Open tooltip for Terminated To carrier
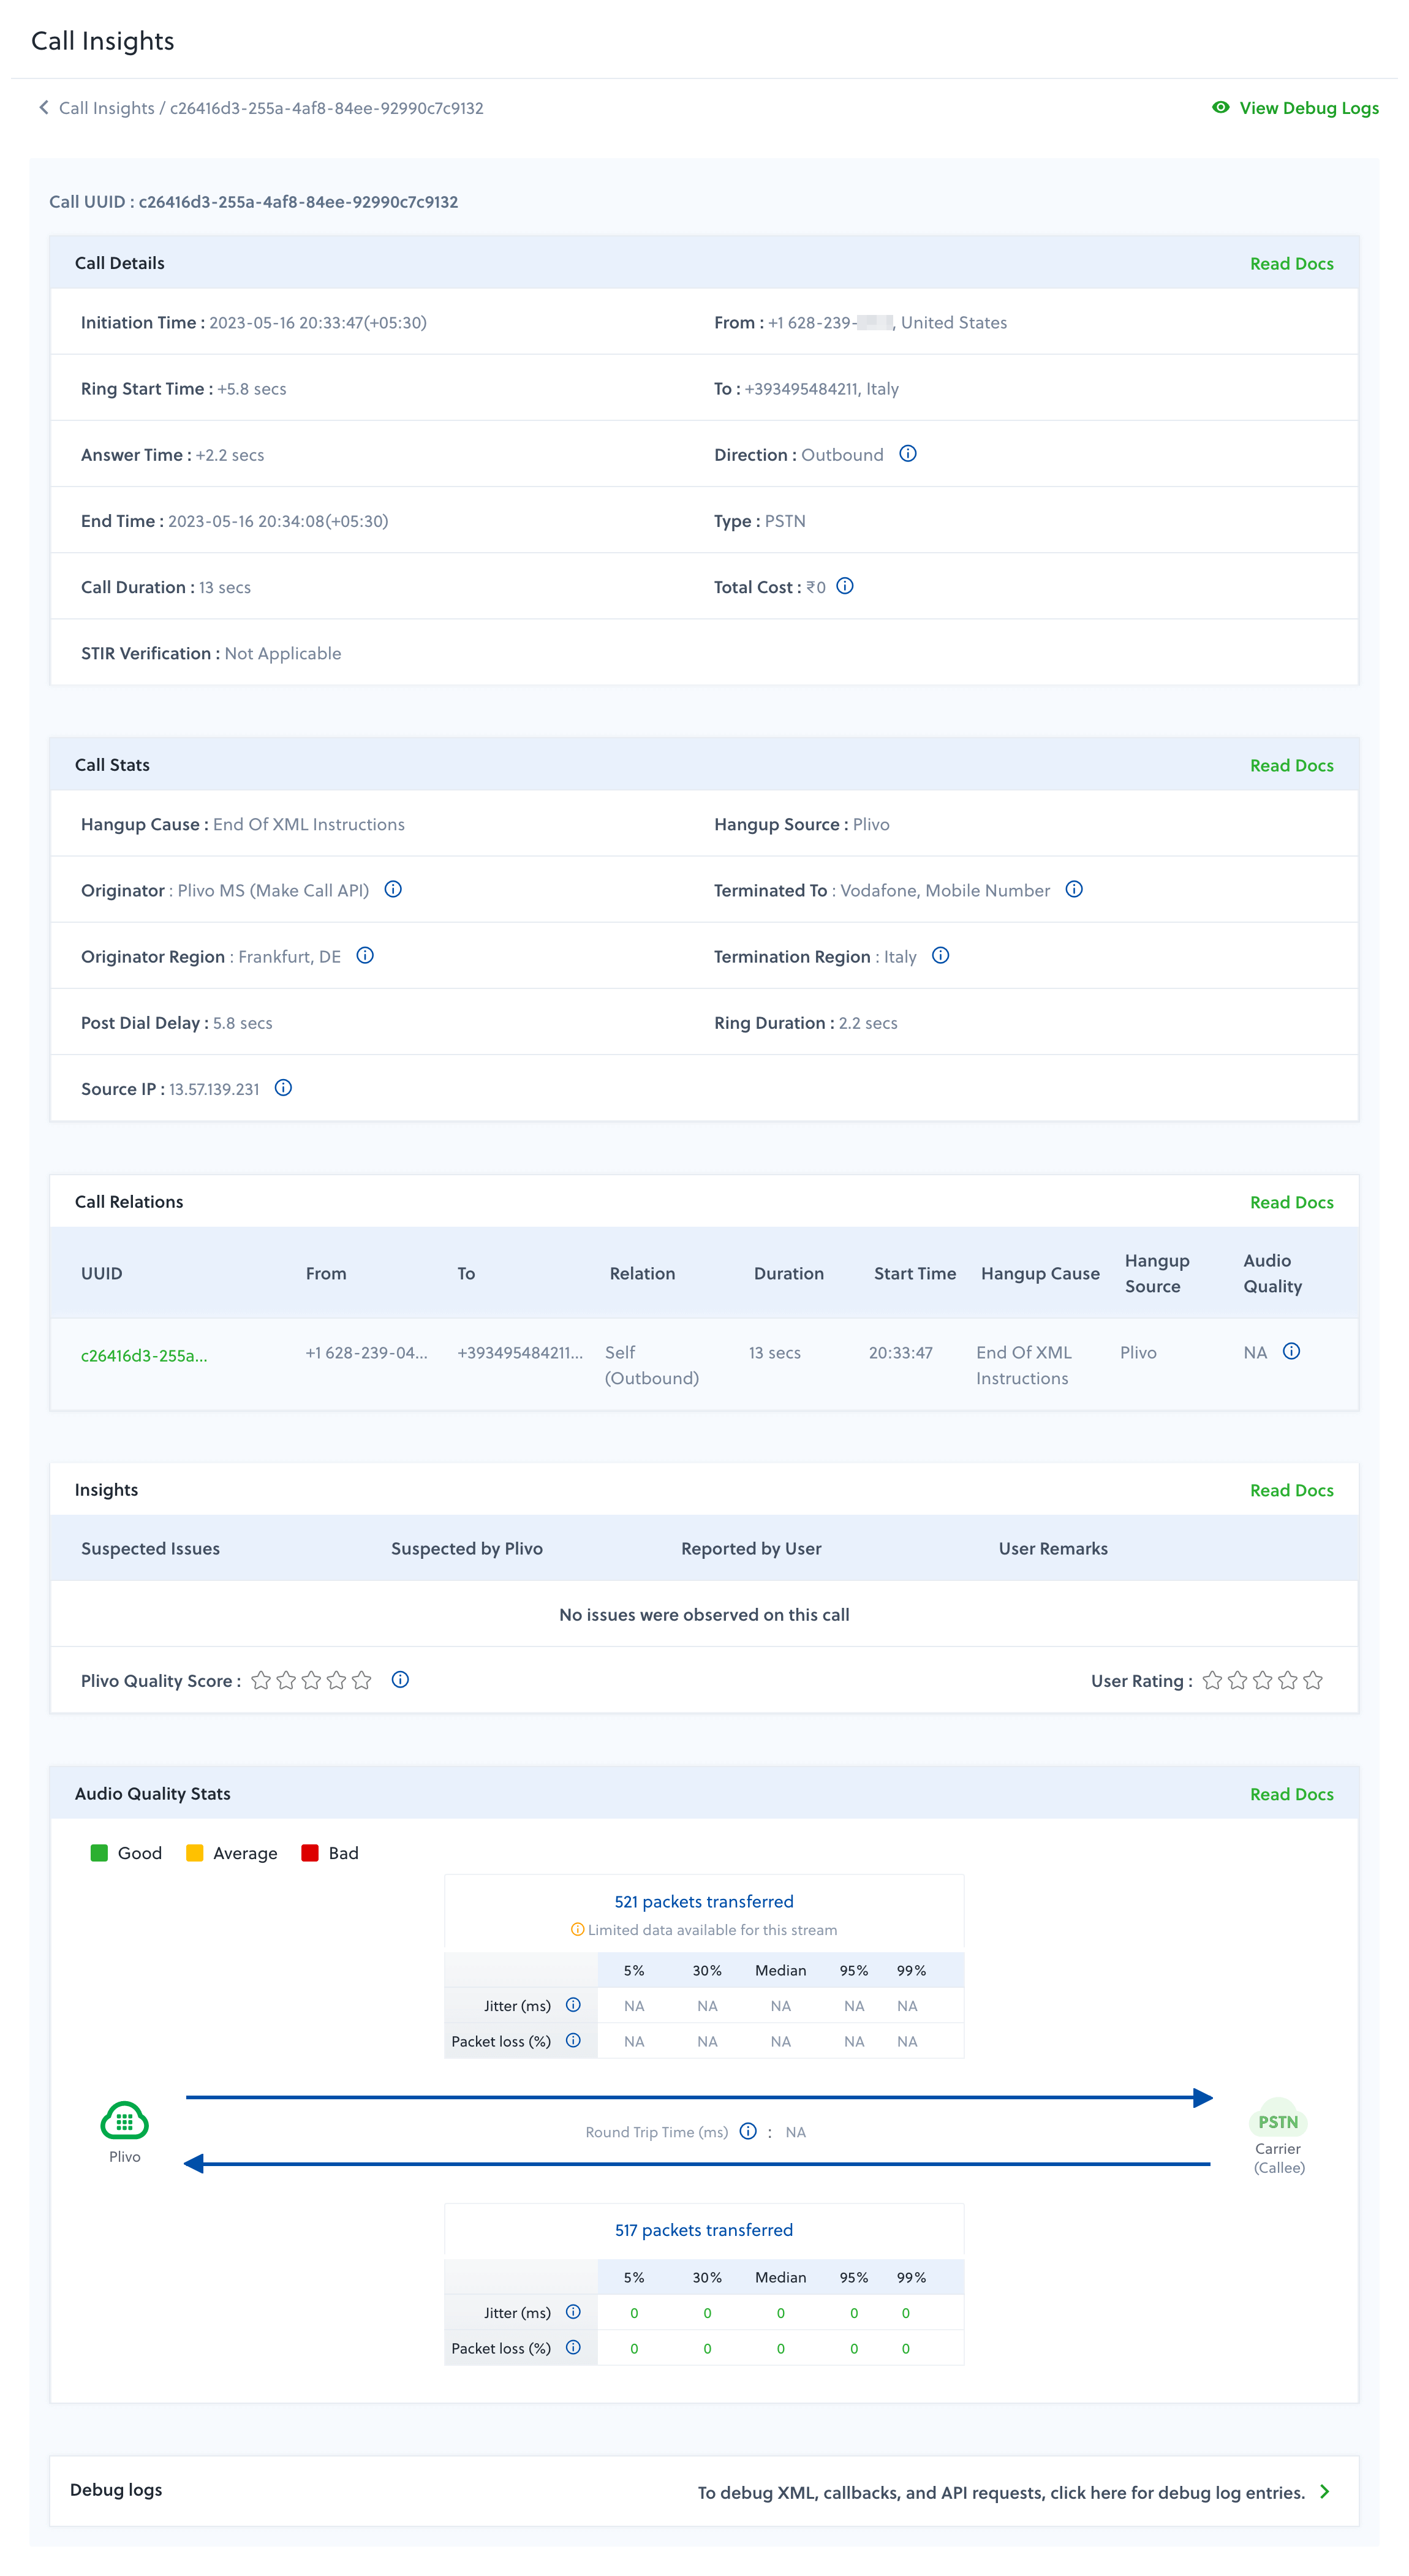The width and height of the screenshot is (1409, 2576). [1075, 889]
